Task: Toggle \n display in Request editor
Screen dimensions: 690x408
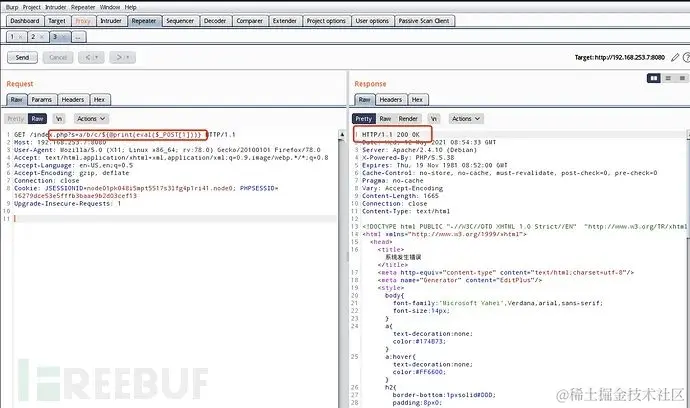Action: tap(59, 119)
